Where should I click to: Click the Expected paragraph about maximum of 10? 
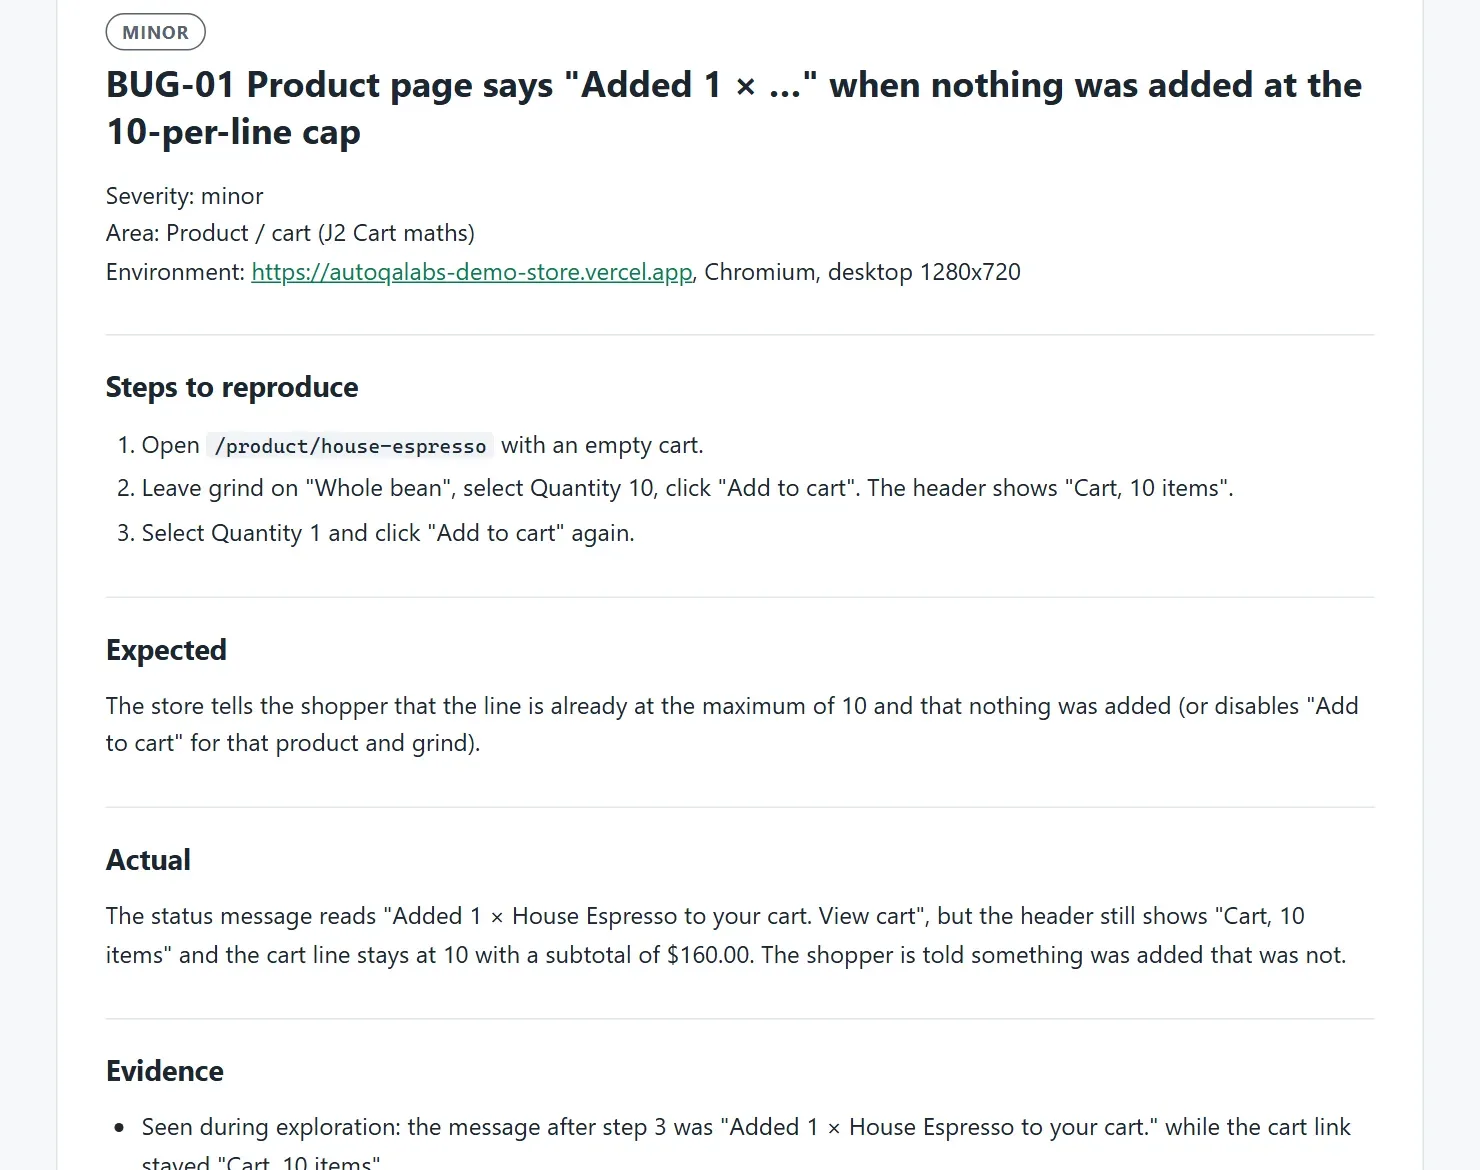732,724
